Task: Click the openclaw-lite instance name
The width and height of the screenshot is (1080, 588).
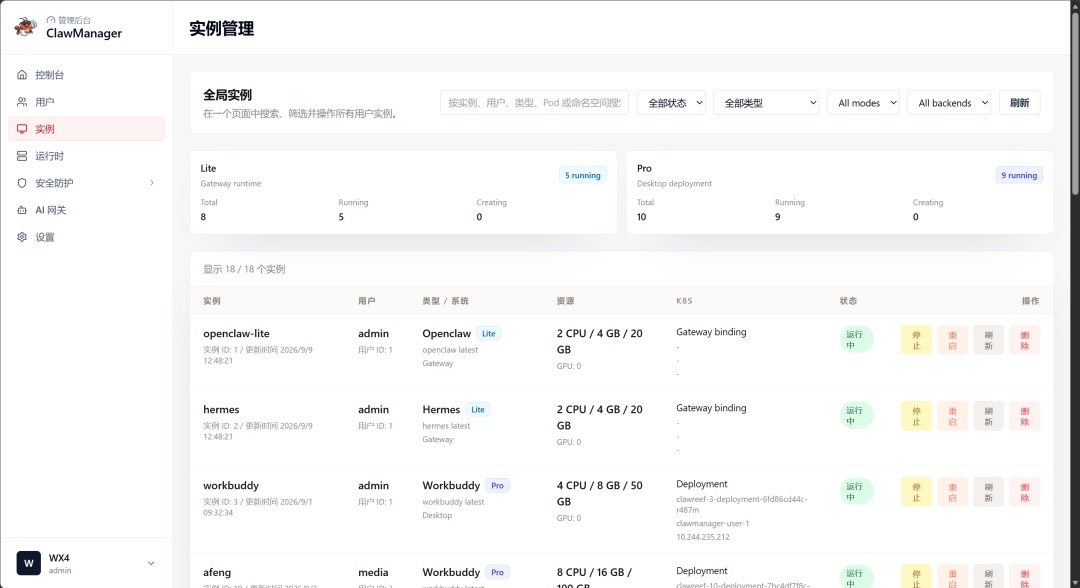Action: click(236, 333)
